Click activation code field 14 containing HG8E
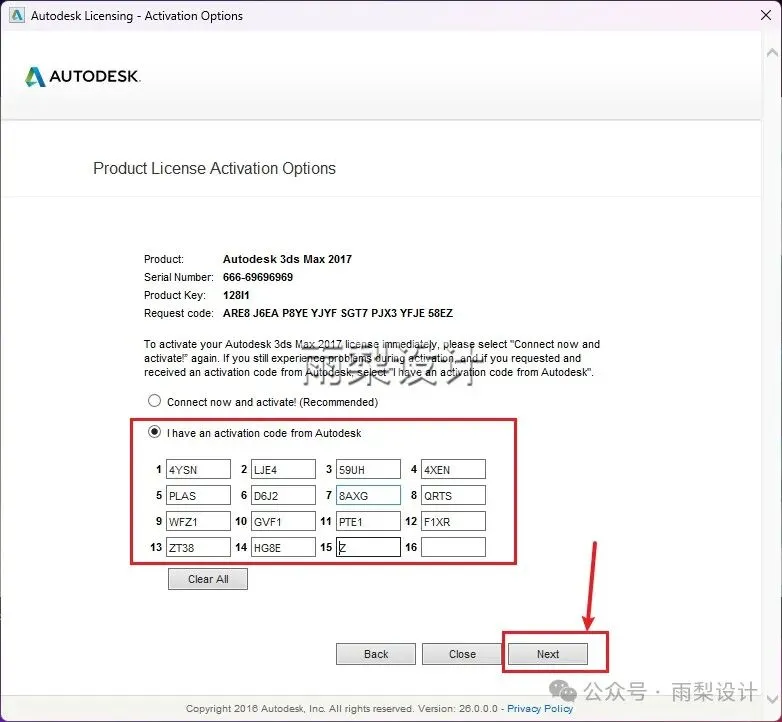This screenshot has height=722, width=782. [x=283, y=547]
